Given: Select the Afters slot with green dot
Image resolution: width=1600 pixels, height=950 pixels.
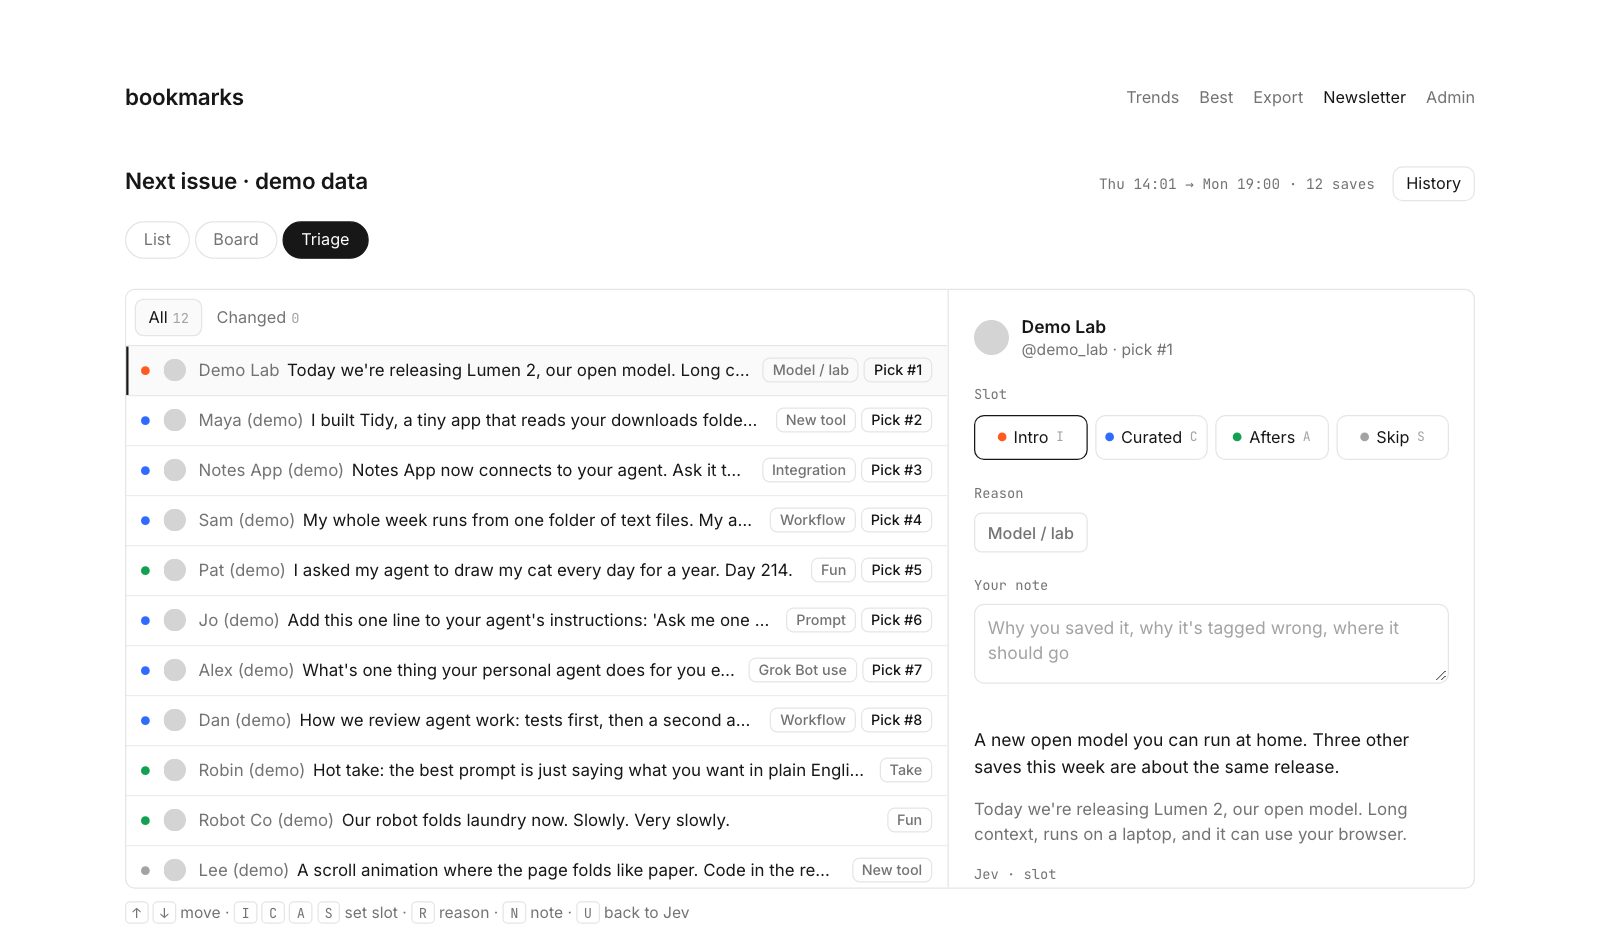Looking at the screenshot, I should coord(1271,438).
